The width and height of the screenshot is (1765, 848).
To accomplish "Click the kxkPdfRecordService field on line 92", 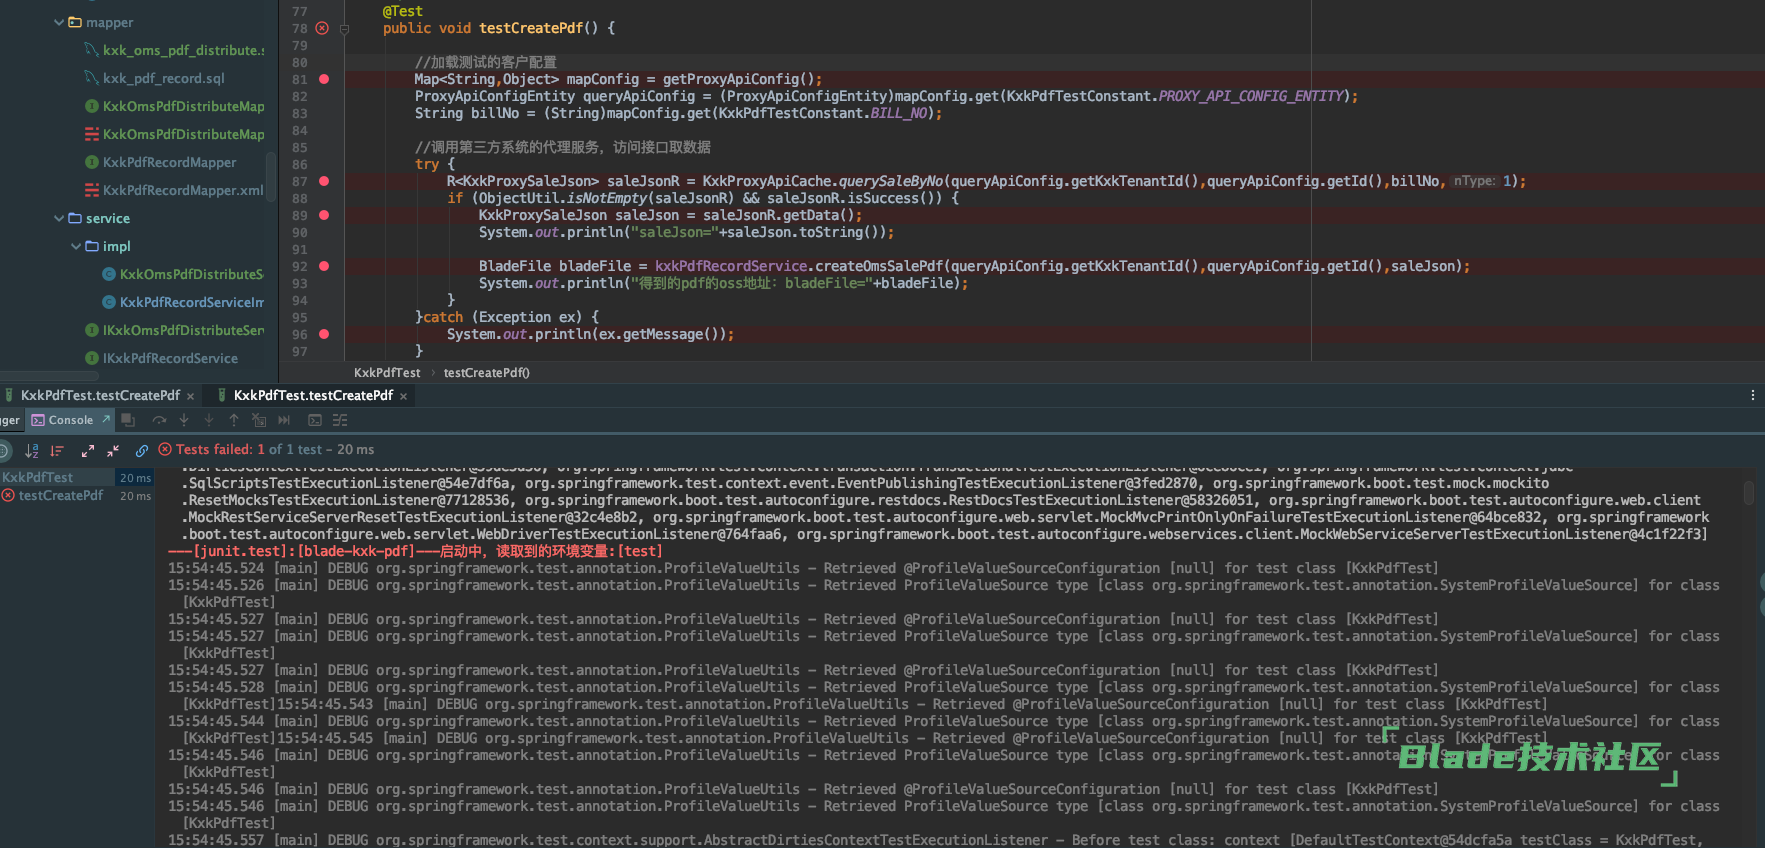I will (731, 266).
